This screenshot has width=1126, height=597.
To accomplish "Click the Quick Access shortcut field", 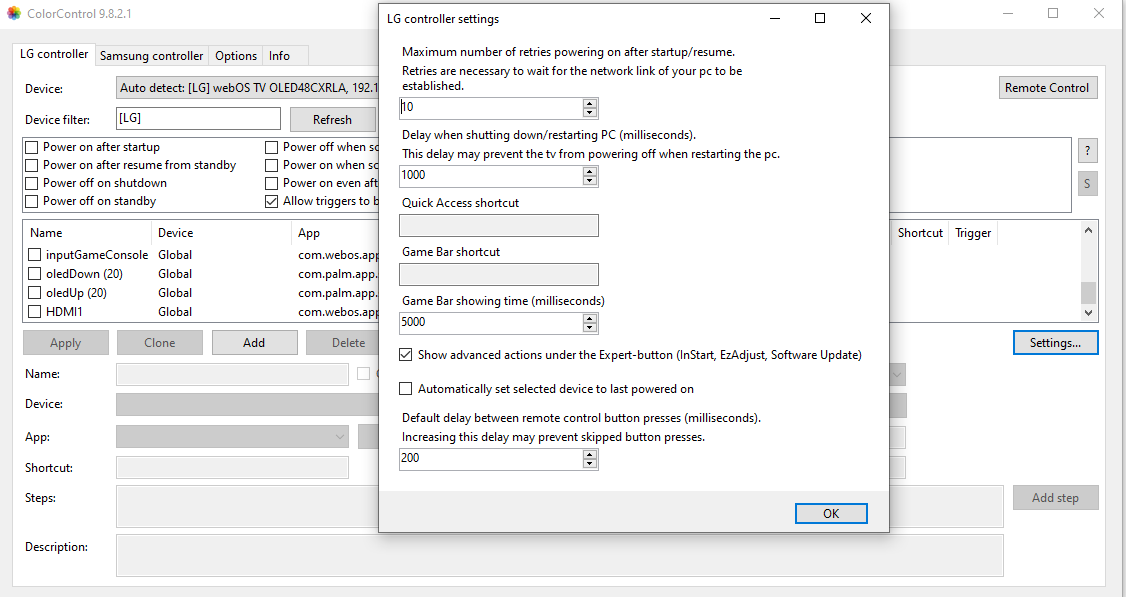I will pos(499,226).
